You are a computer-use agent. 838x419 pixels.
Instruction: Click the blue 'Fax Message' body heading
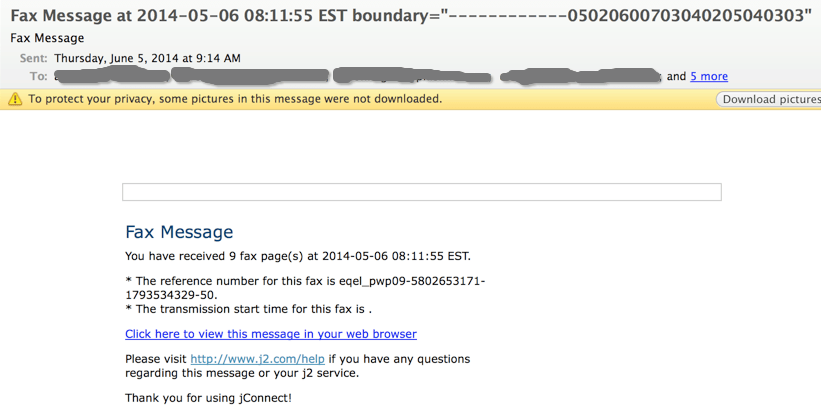[x=179, y=232]
